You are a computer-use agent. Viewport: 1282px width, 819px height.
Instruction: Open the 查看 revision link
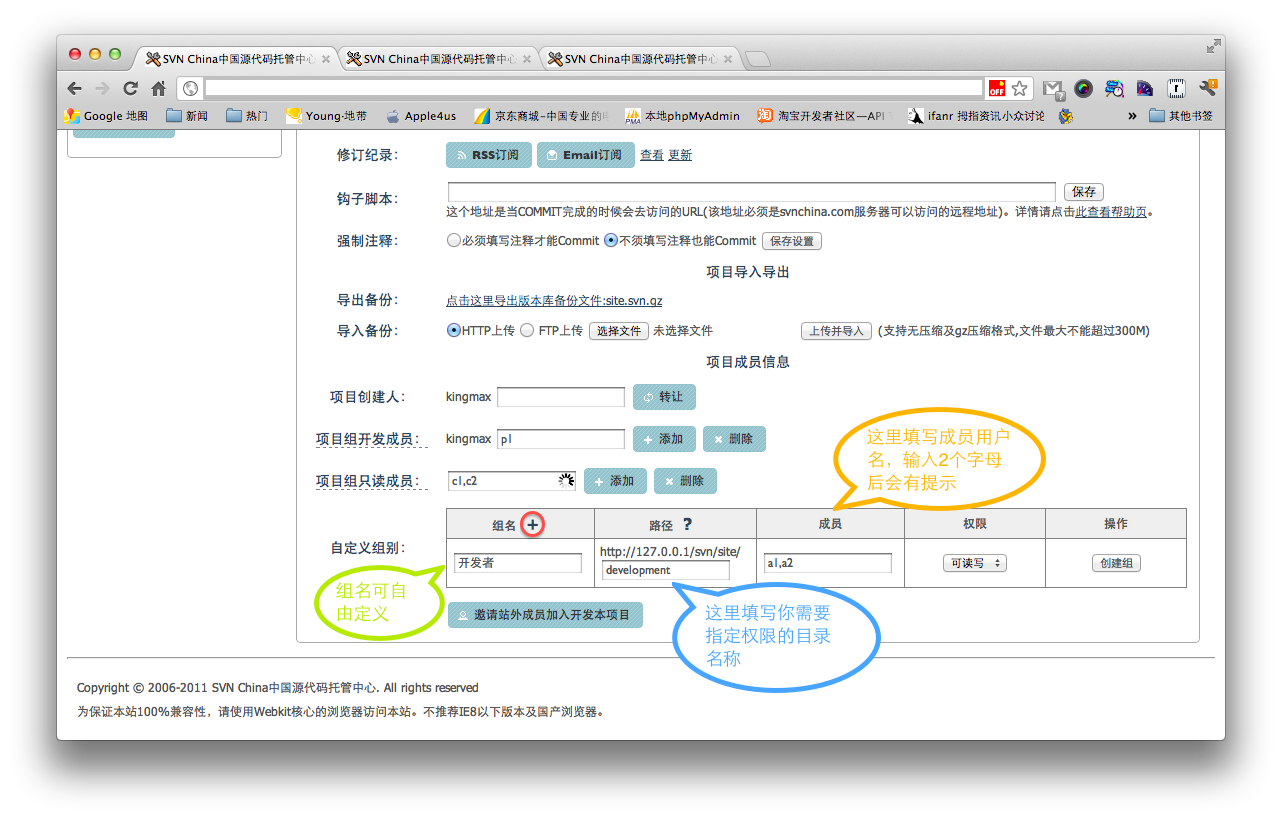coord(652,155)
